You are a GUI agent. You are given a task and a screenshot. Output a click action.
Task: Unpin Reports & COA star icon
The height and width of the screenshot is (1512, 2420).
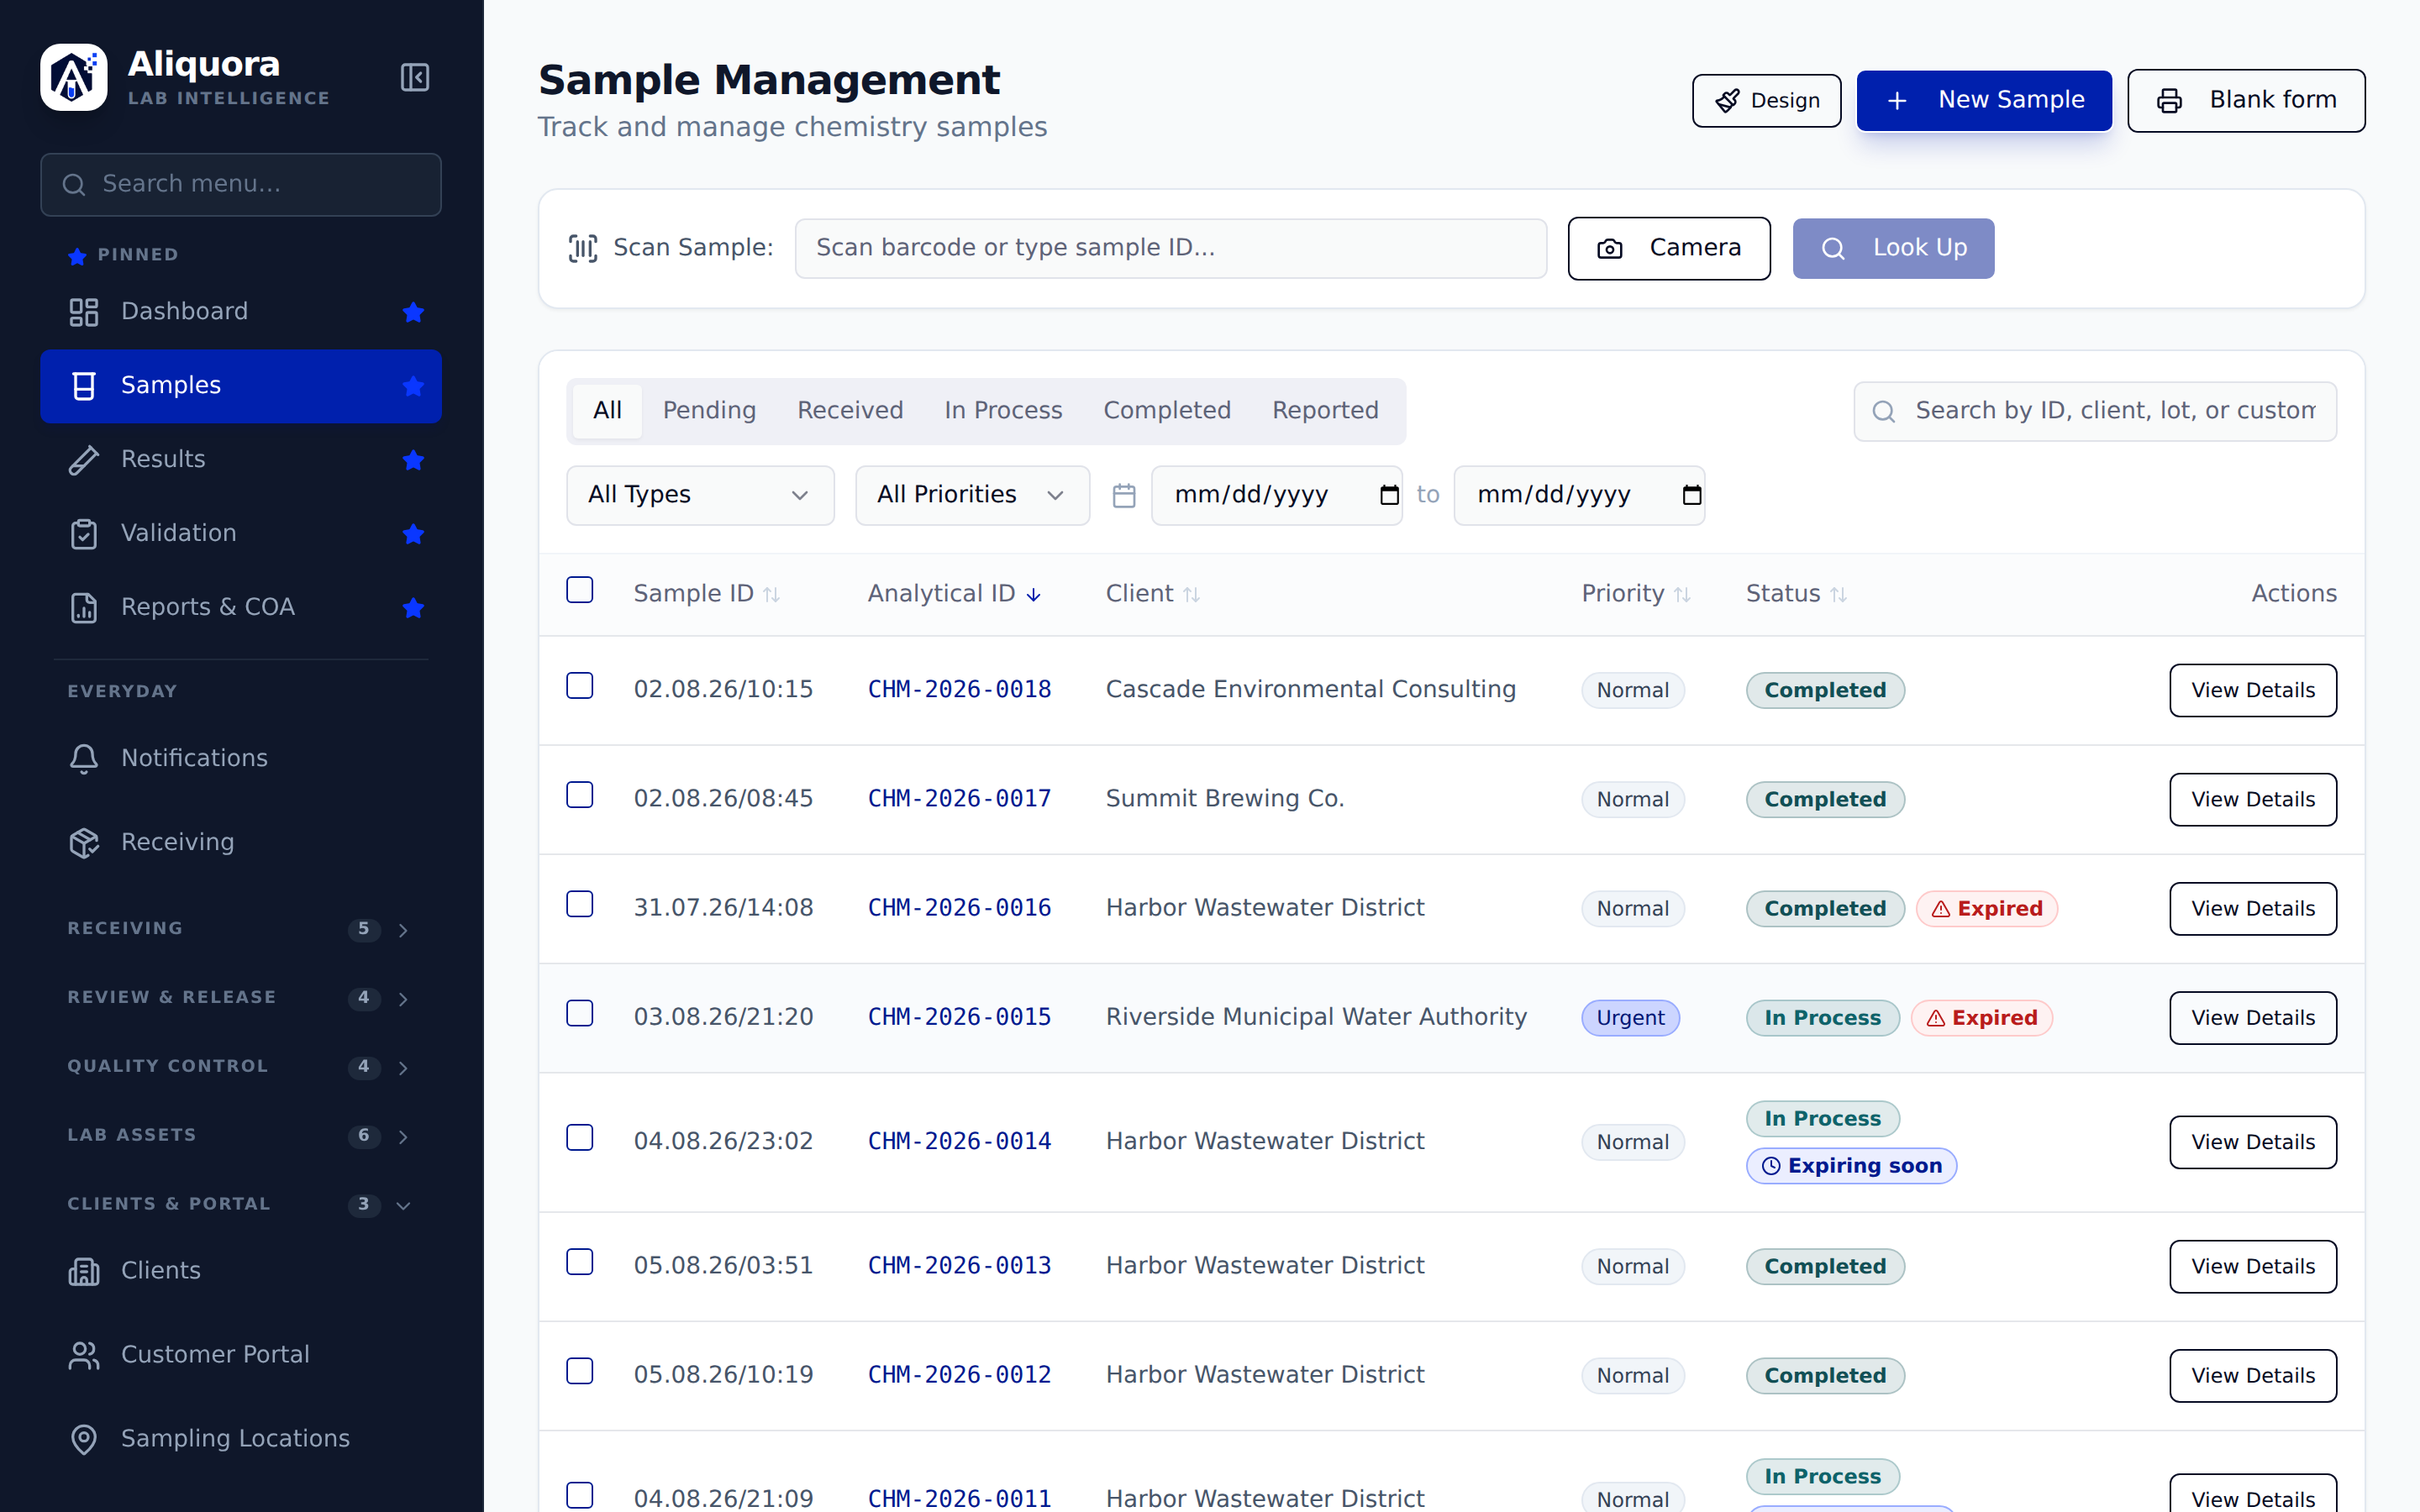coord(413,608)
